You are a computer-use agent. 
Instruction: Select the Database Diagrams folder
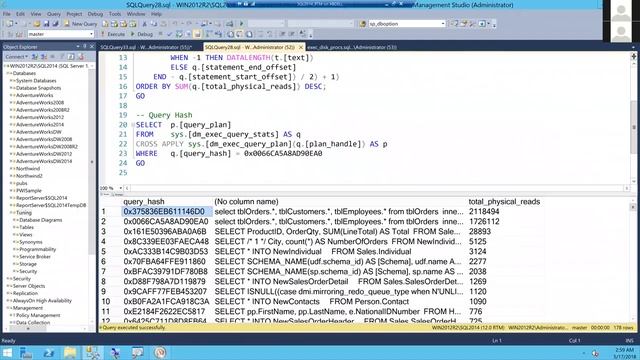tap(40, 220)
